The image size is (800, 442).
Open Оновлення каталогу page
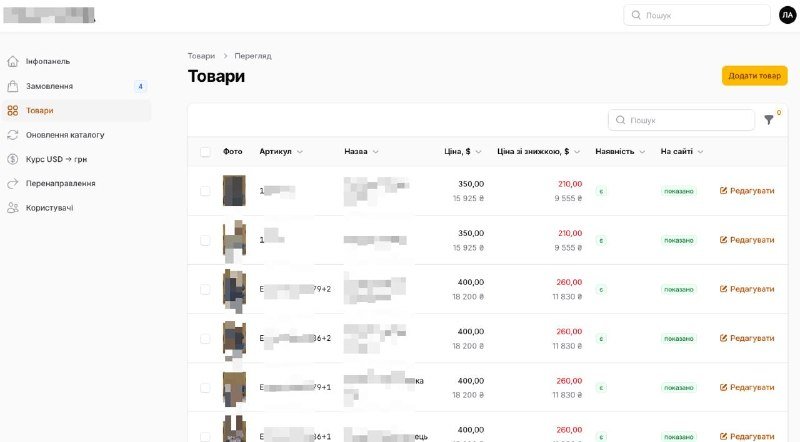[77, 135]
